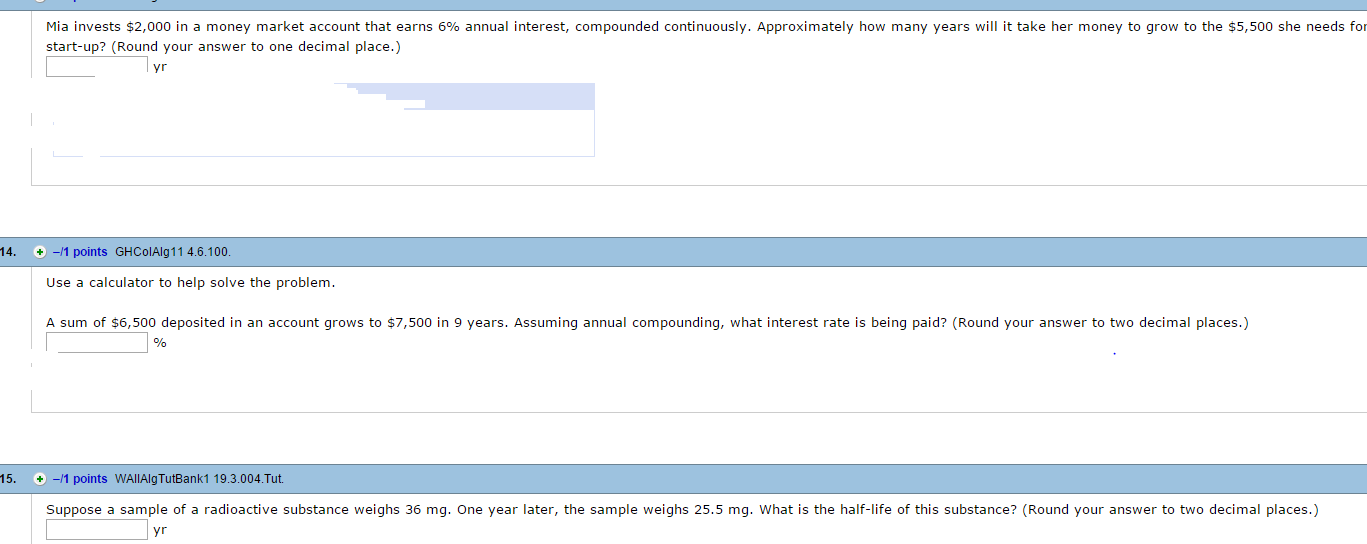
Task: Expand question 14 details with green plus icon
Action: pos(39,252)
